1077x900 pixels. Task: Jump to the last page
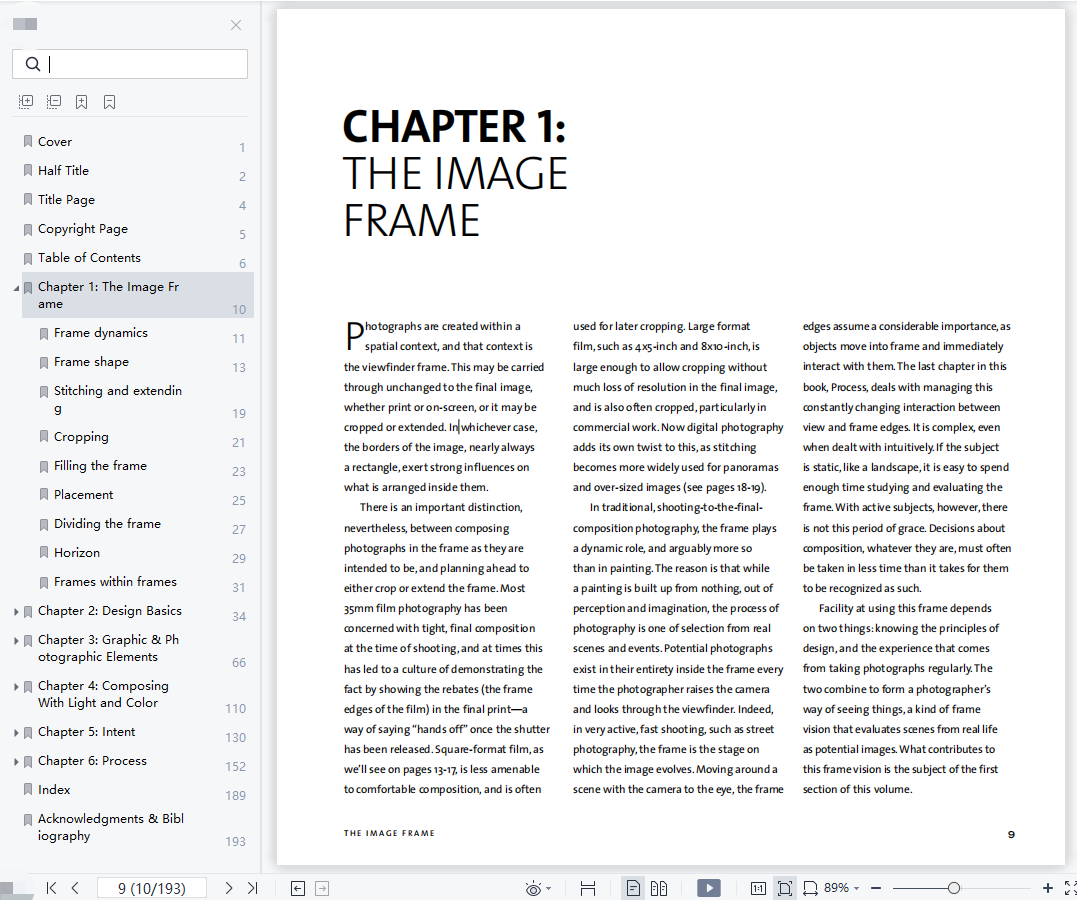point(253,888)
